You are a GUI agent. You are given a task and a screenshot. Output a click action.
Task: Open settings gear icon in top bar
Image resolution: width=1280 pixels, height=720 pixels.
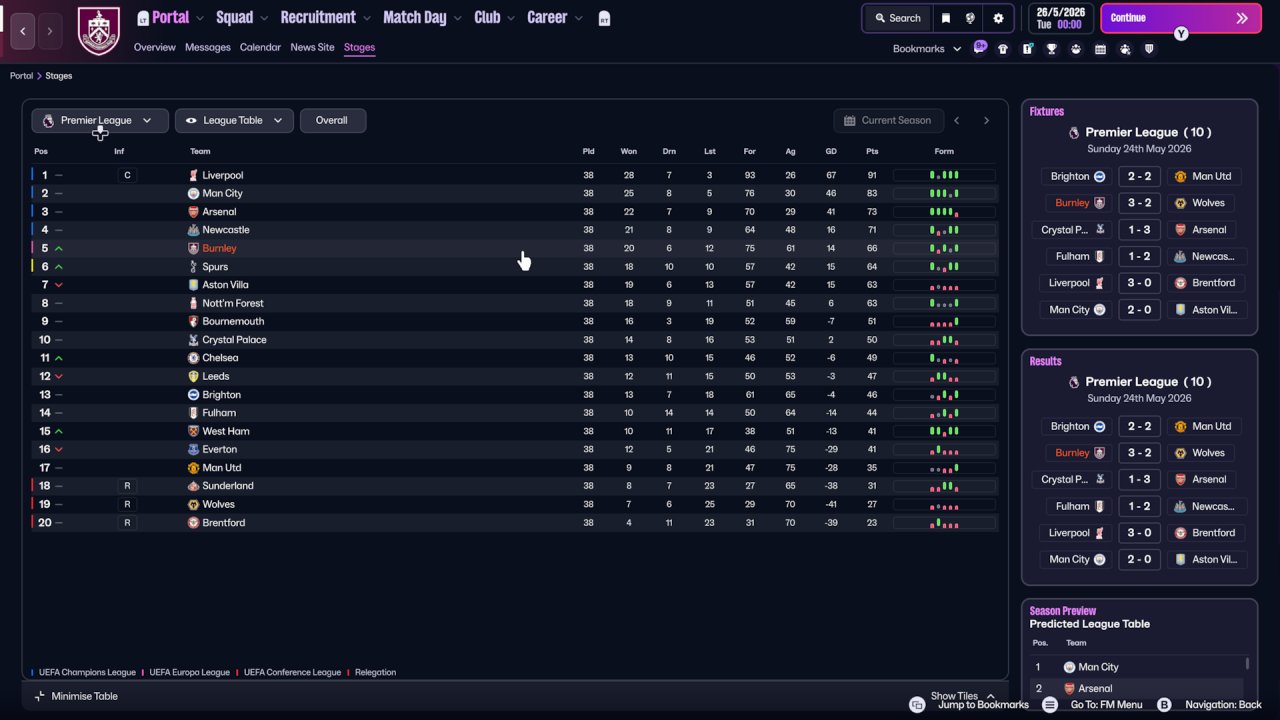998,18
